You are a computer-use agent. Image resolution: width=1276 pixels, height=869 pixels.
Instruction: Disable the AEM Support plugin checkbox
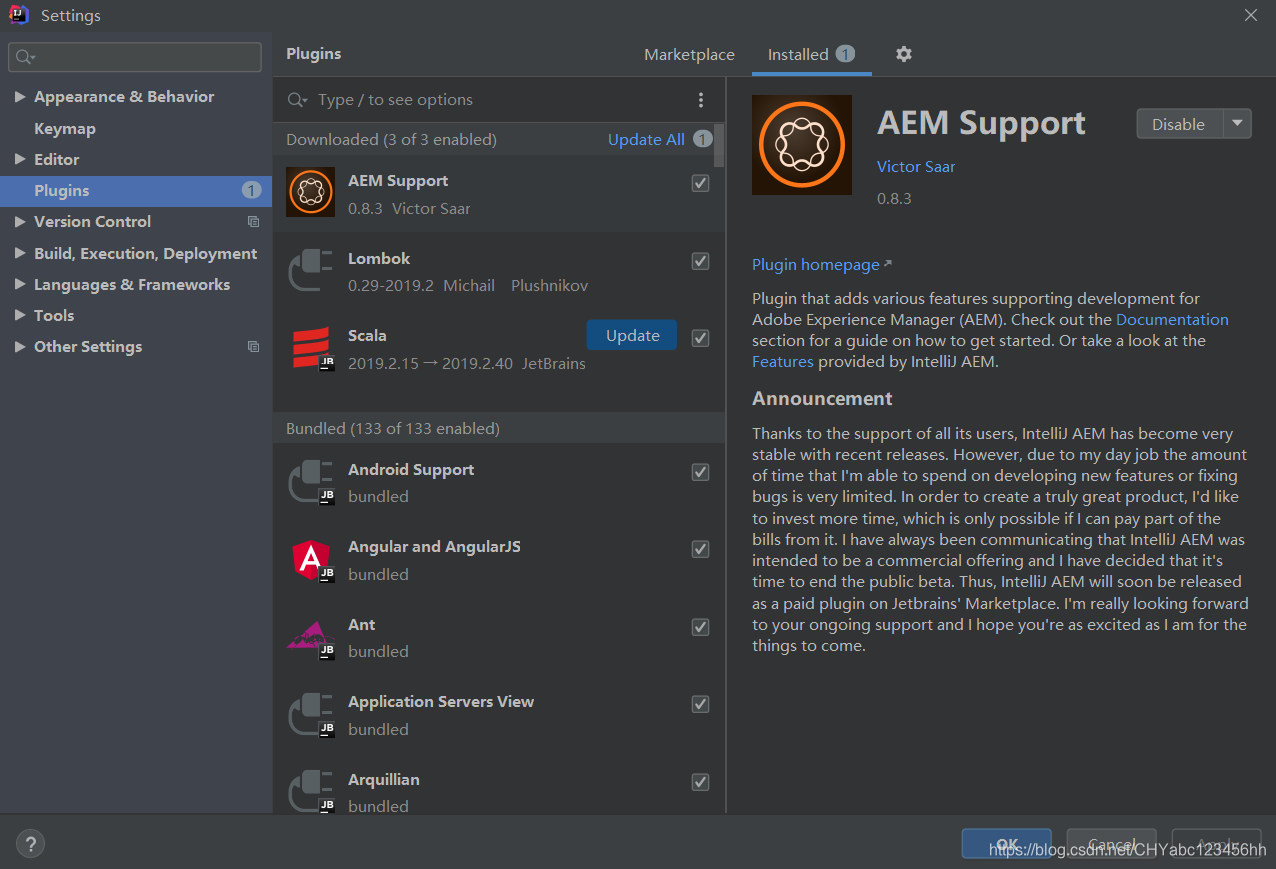point(701,183)
